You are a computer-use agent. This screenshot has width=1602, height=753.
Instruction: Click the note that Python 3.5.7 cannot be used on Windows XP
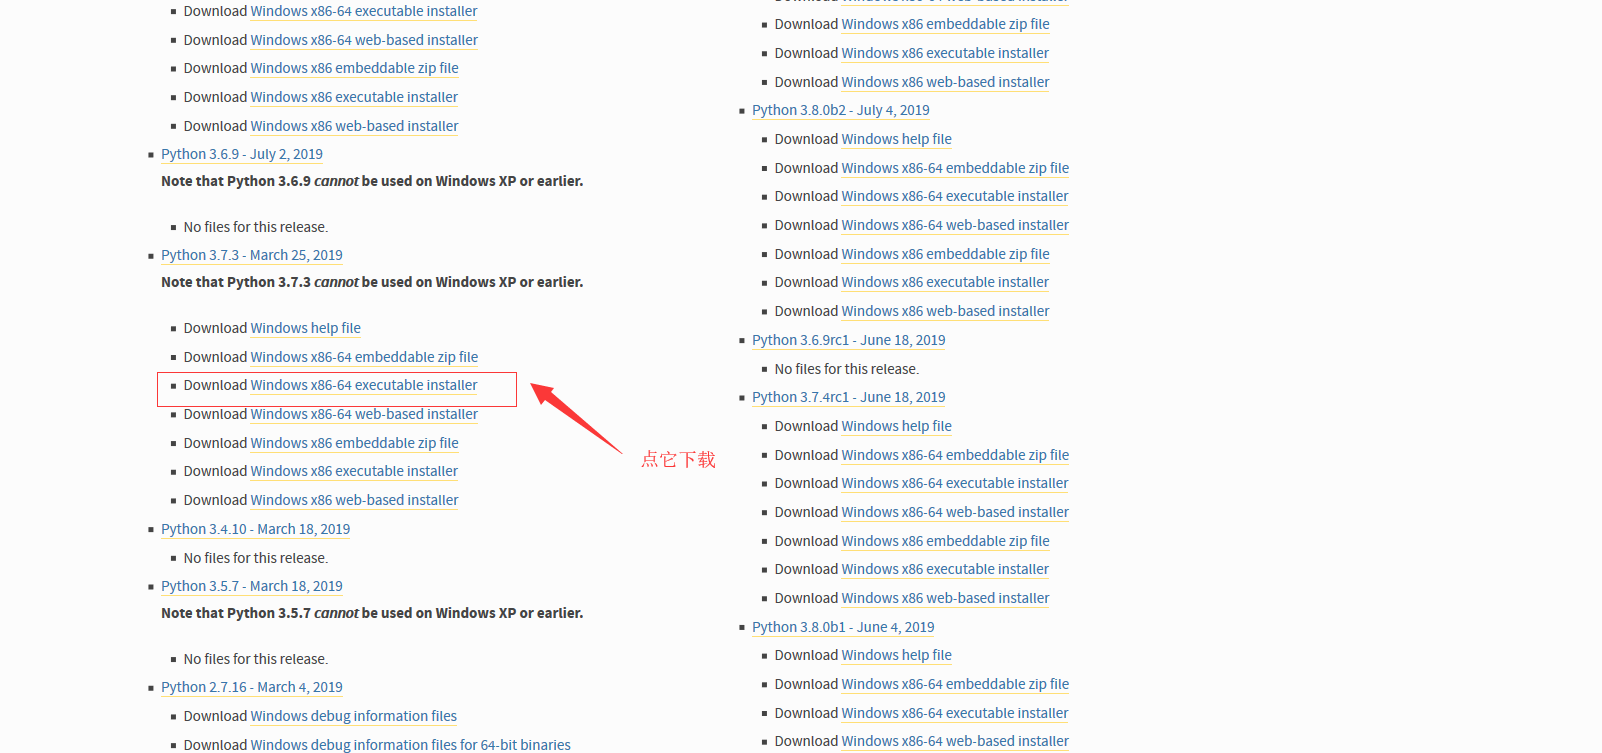coord(372,613)
